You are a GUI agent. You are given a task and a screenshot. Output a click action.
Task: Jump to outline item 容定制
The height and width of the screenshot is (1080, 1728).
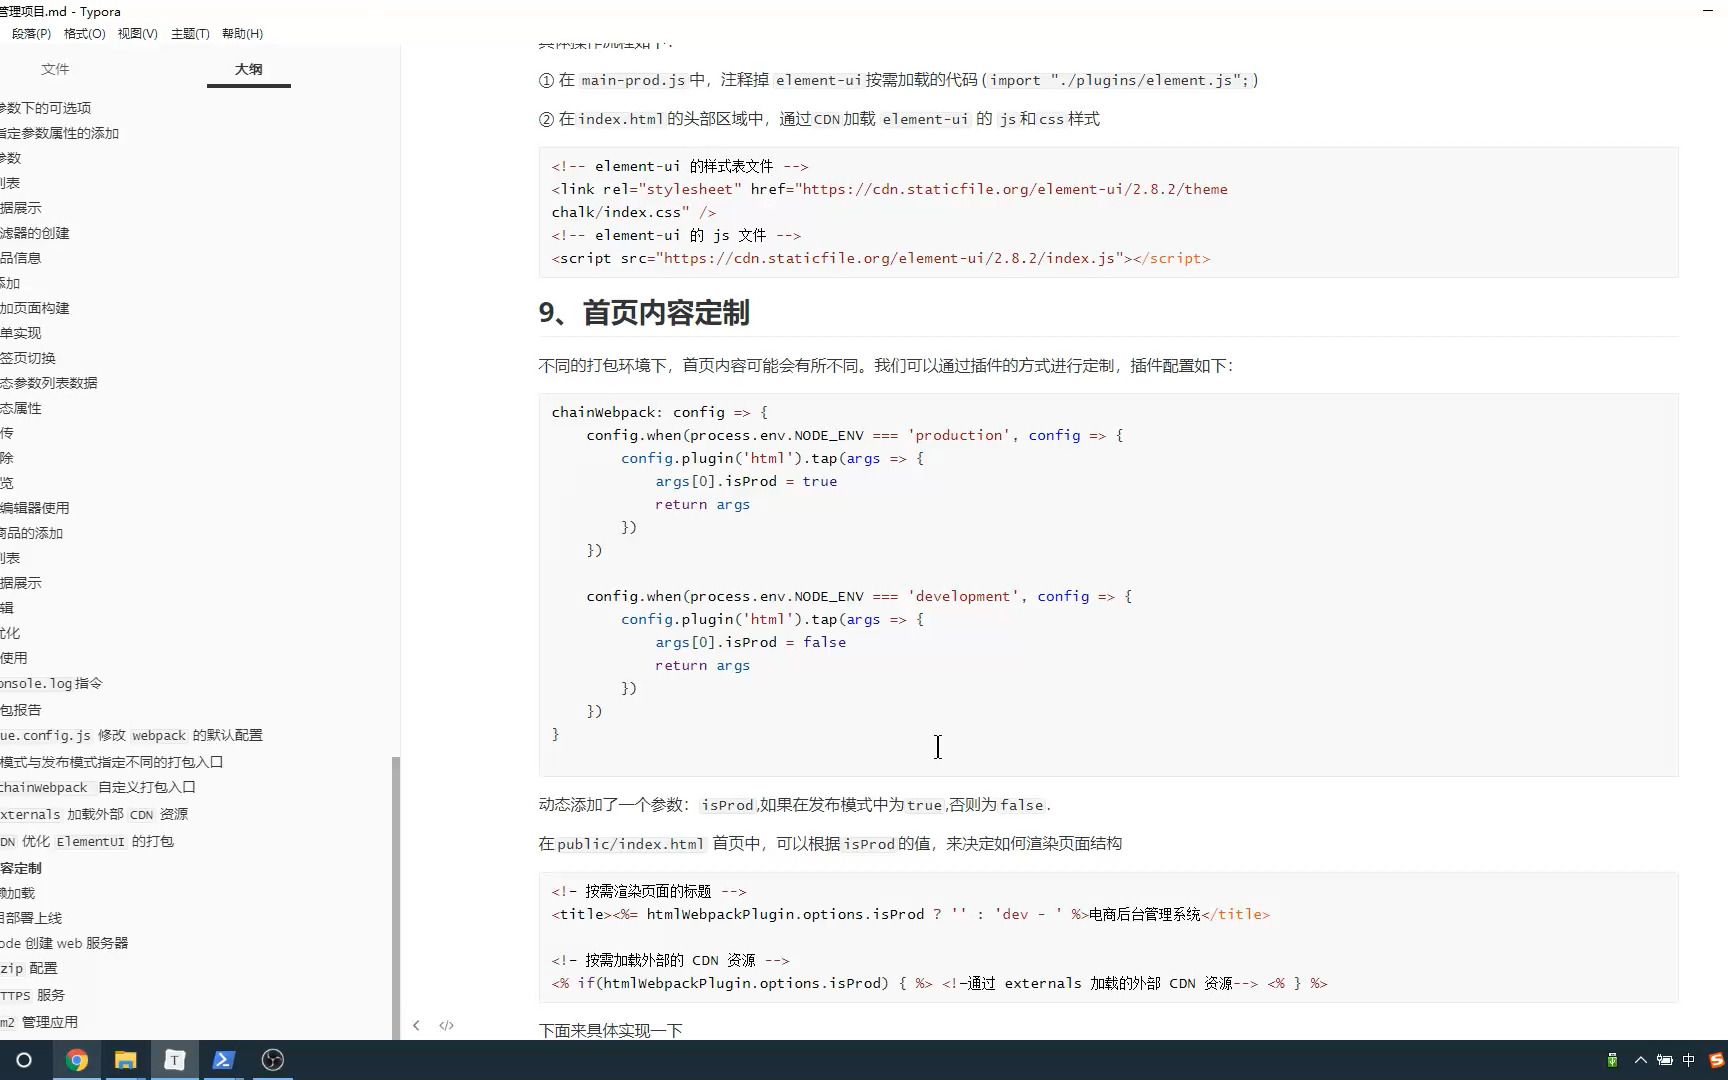[x=21, y=868]
